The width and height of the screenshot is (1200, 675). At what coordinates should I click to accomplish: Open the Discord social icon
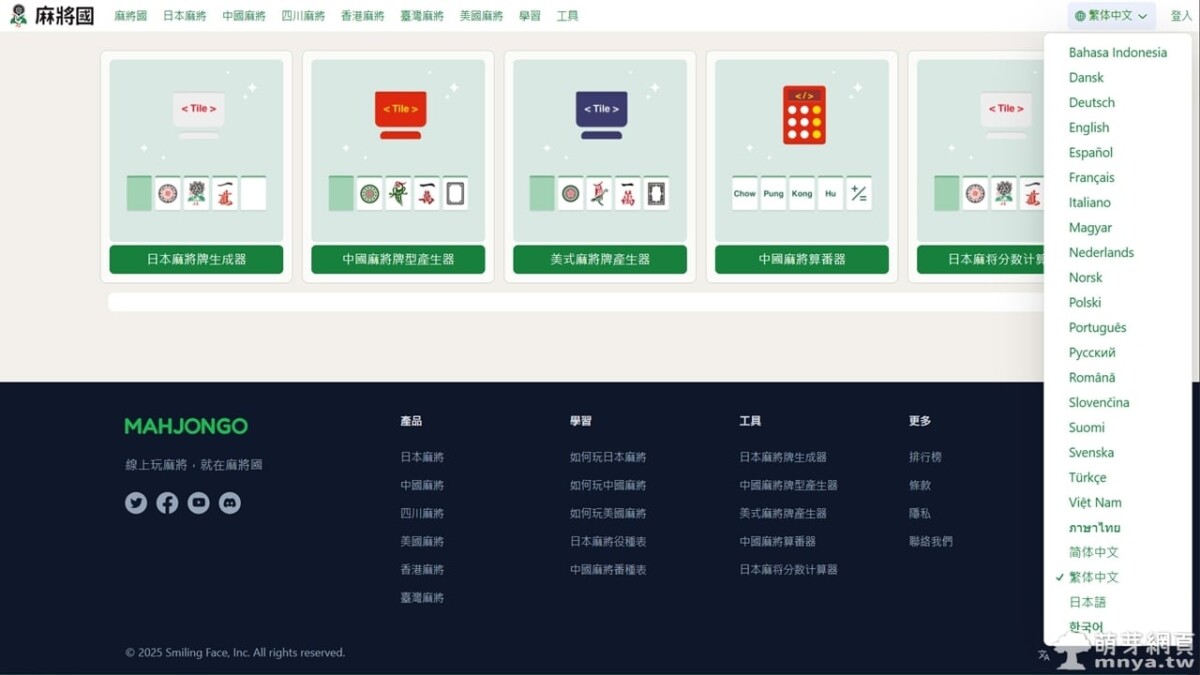point(230,503)
